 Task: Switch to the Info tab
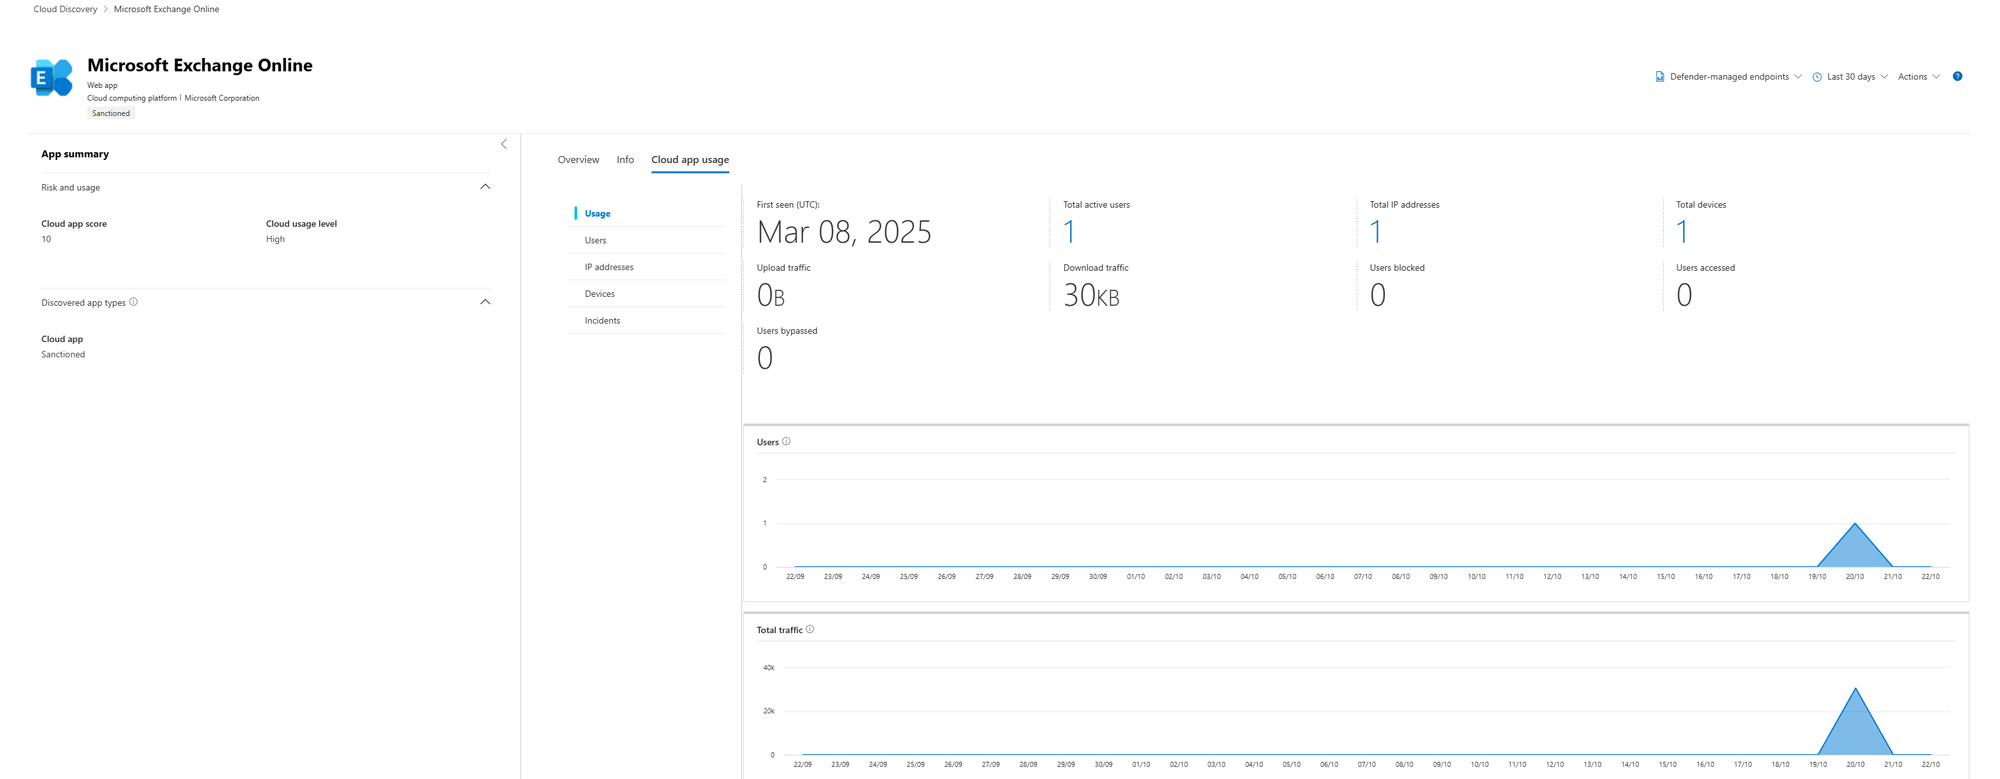pos(625,160)
